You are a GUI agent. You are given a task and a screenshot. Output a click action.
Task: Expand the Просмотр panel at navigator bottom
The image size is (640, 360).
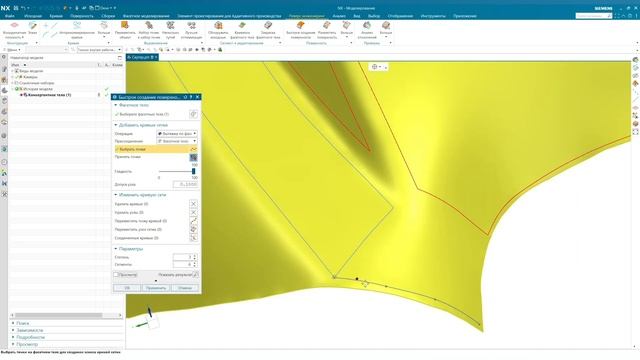pyautogui.click(x=13, y=344)
